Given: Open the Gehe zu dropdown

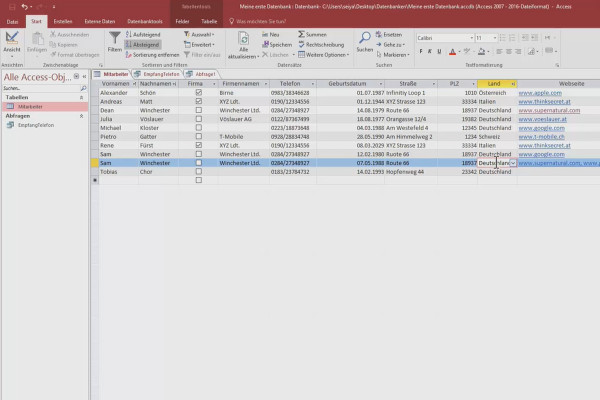Looking at the screenshot, I should click(x=390, y=44).
